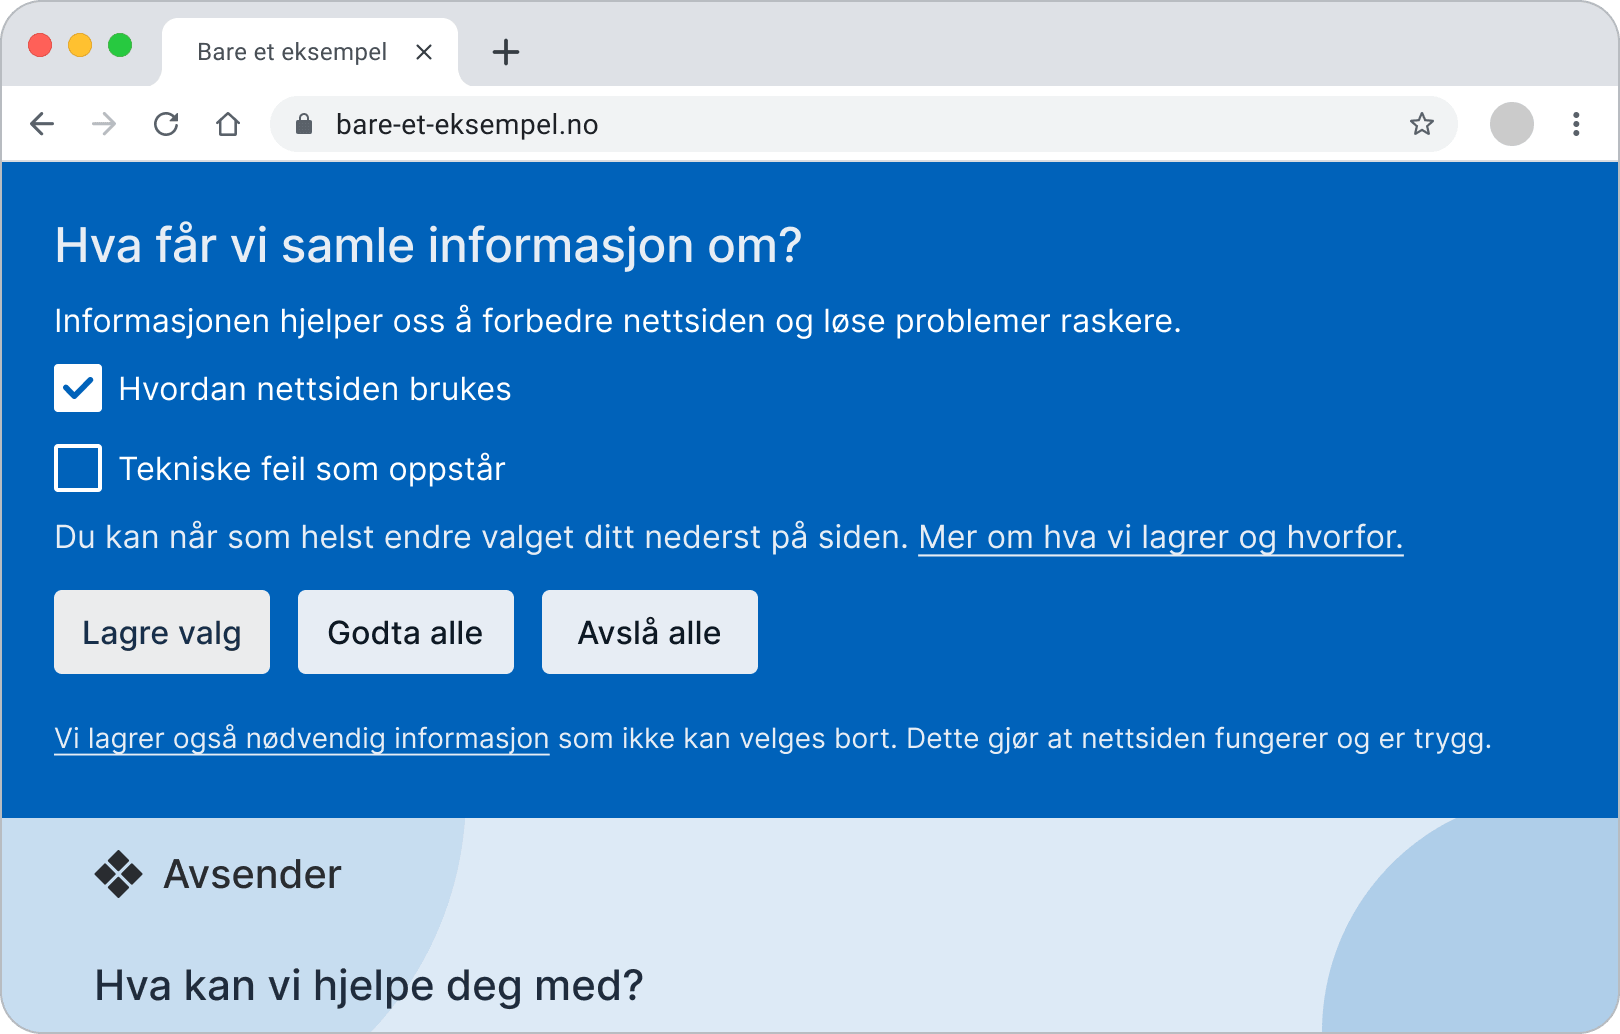Open the profile avatar circle
The image size is (1620, 1034).
coord(1512,124)
